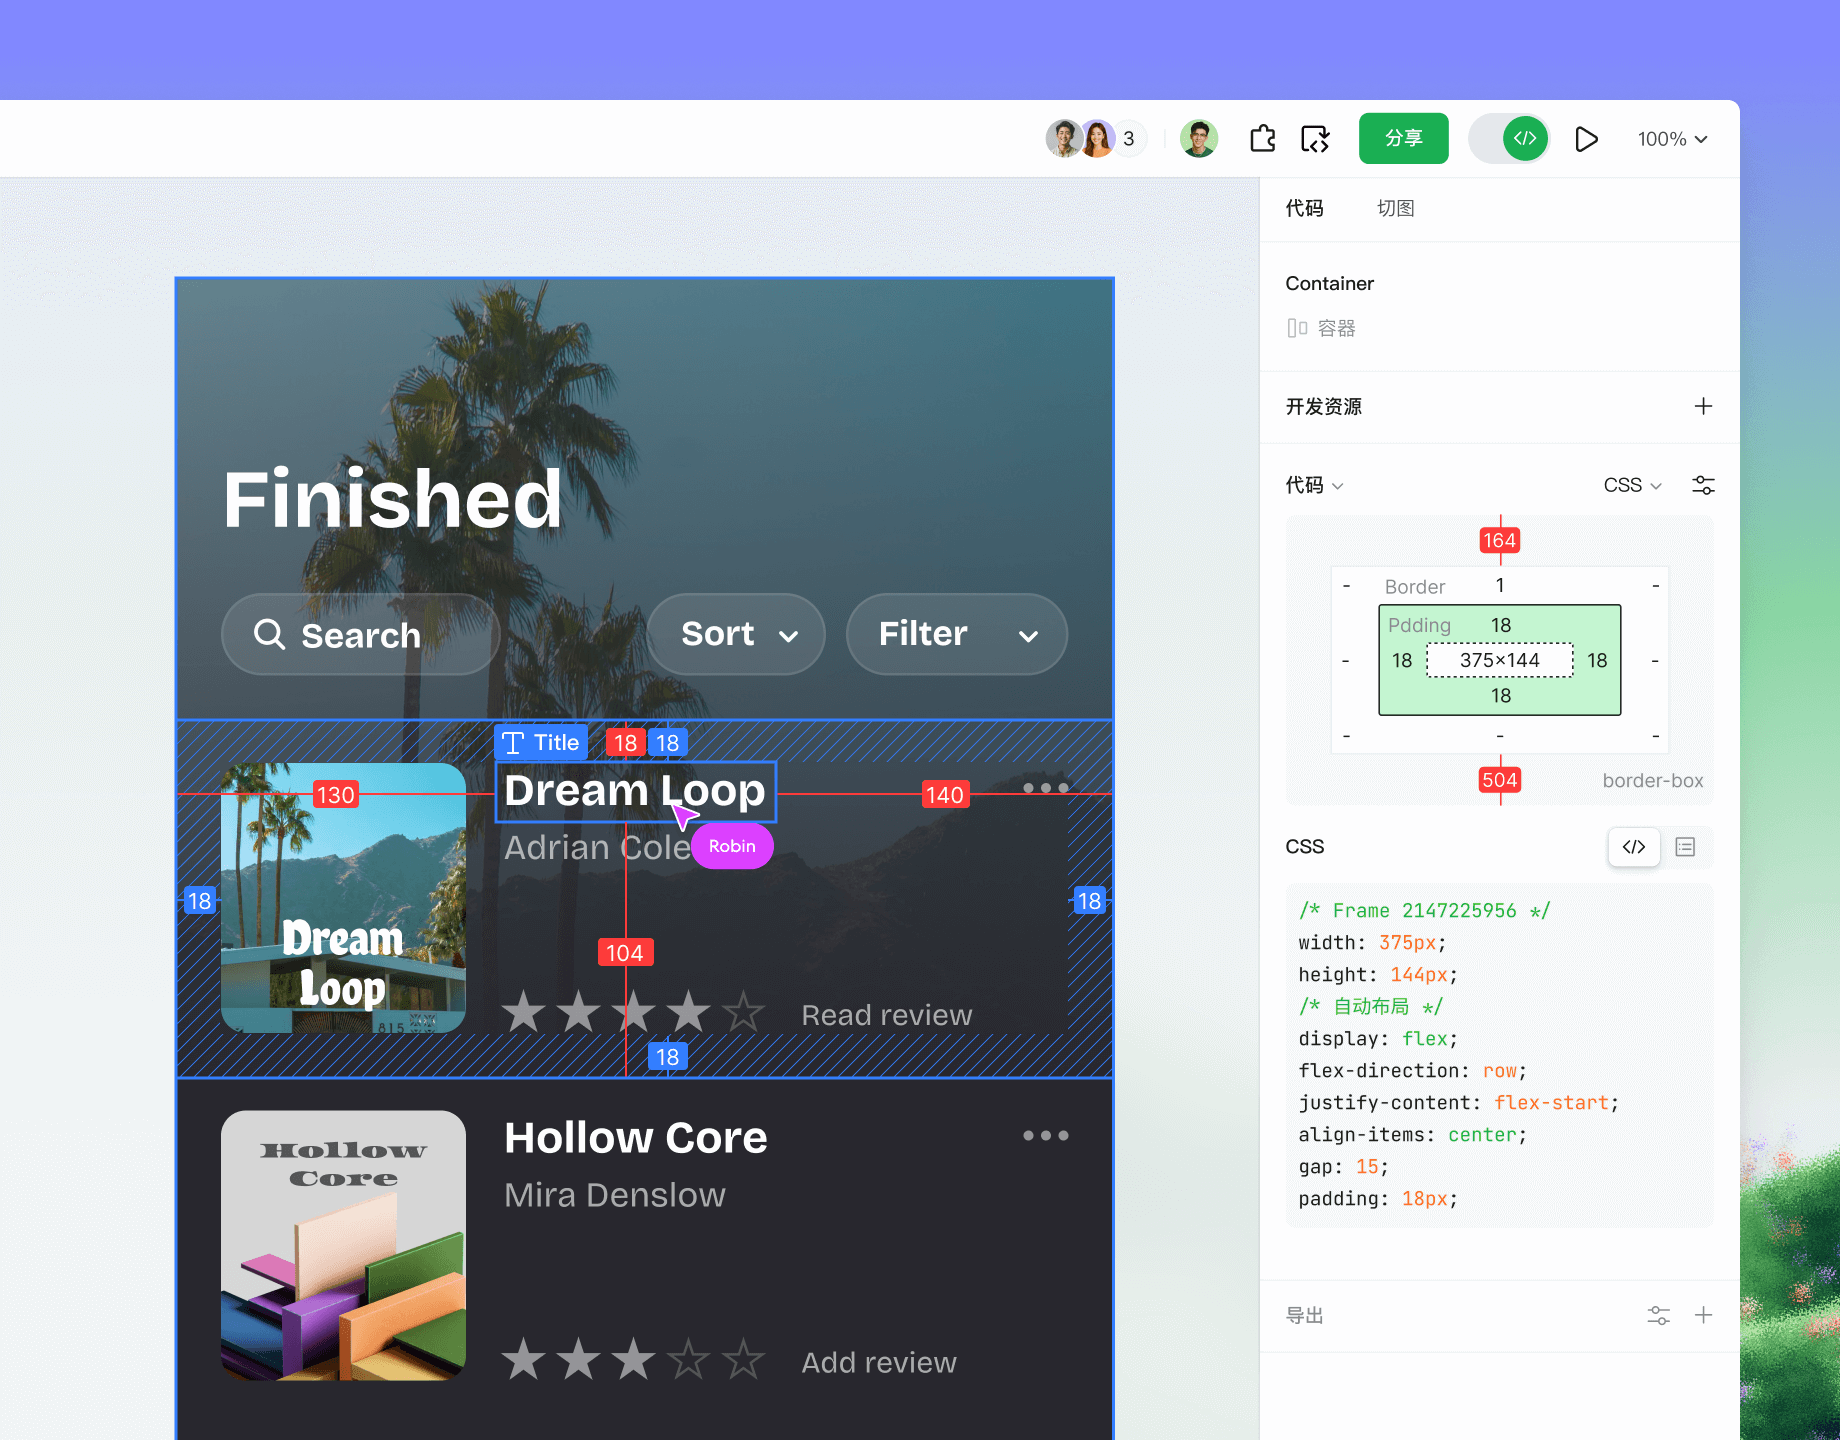Screen dimensions: 1840x1440
Task: Switch CSS view to list mode
Action: (x=1685, y=847)
